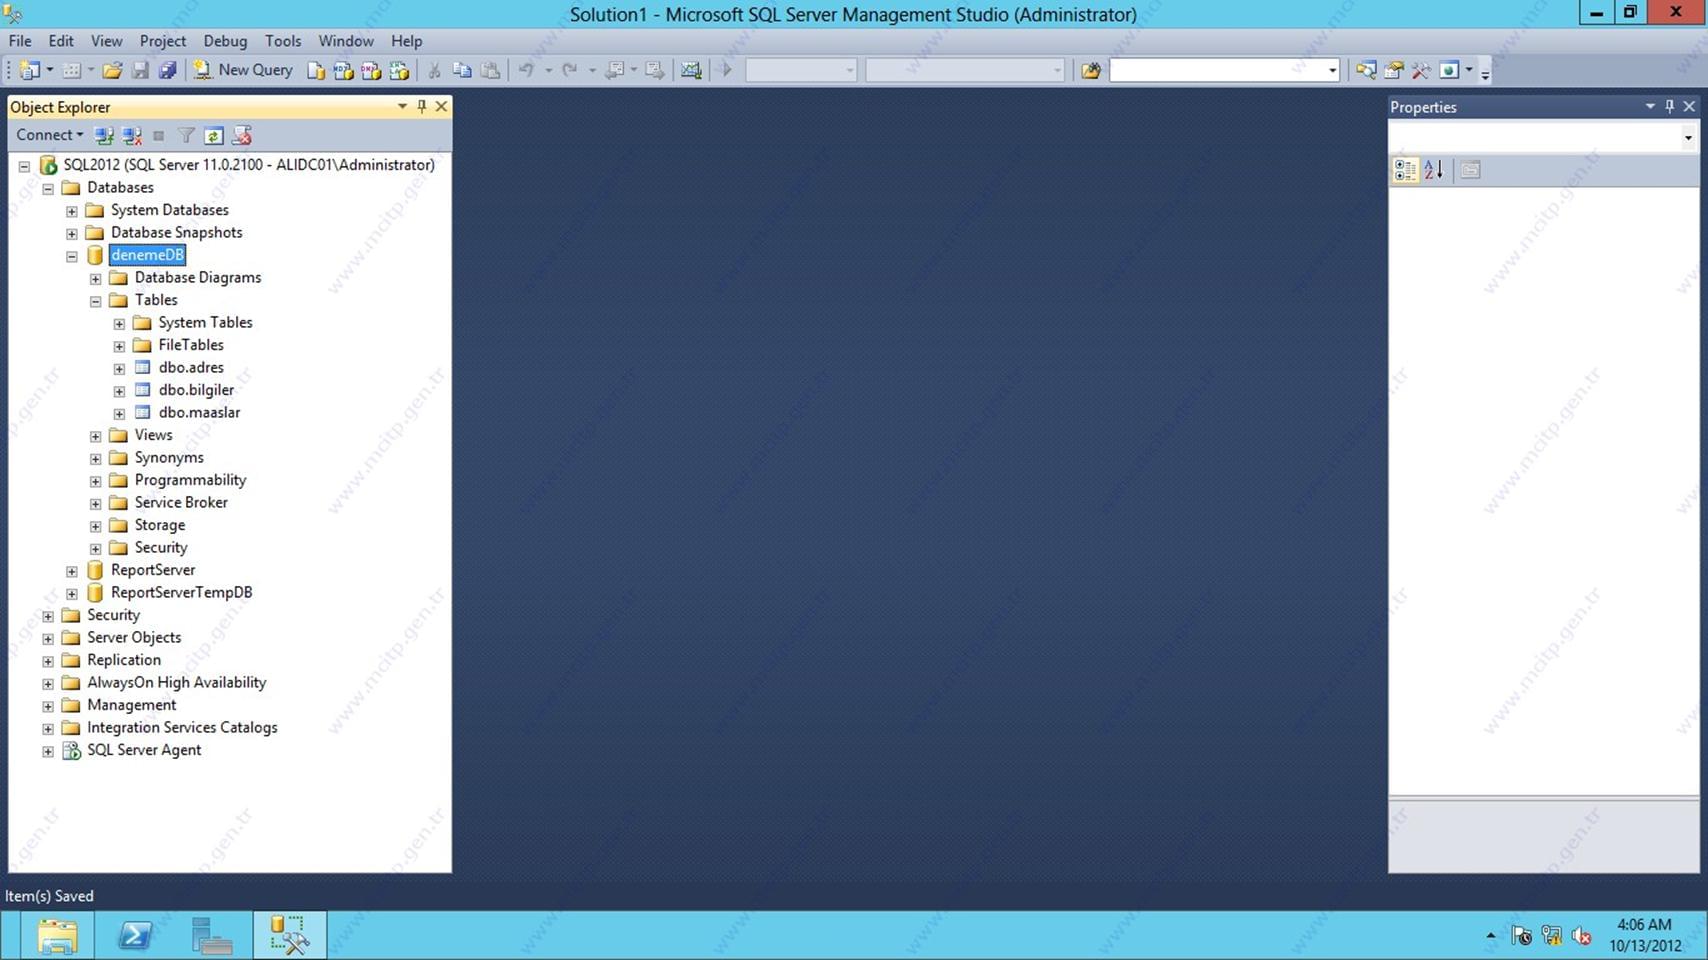The width and height of the screenshot is (1708, 960).
Task: Select the SQL2012 server root node
Action: click(x=249, y=165)
